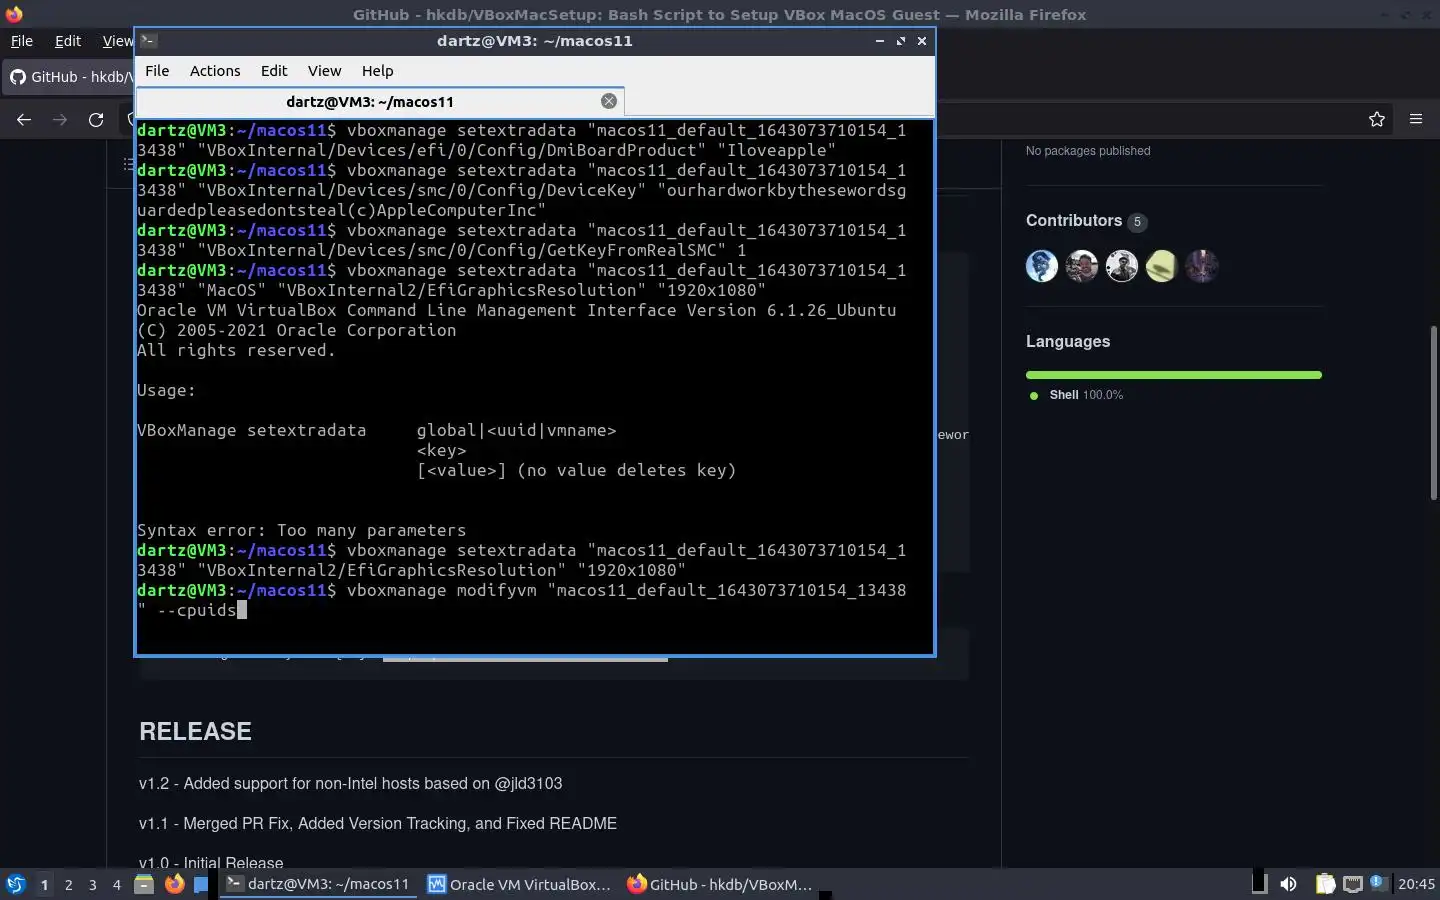Open fourth contributor avatar

pyautogui.click(x=1162, y=266)
